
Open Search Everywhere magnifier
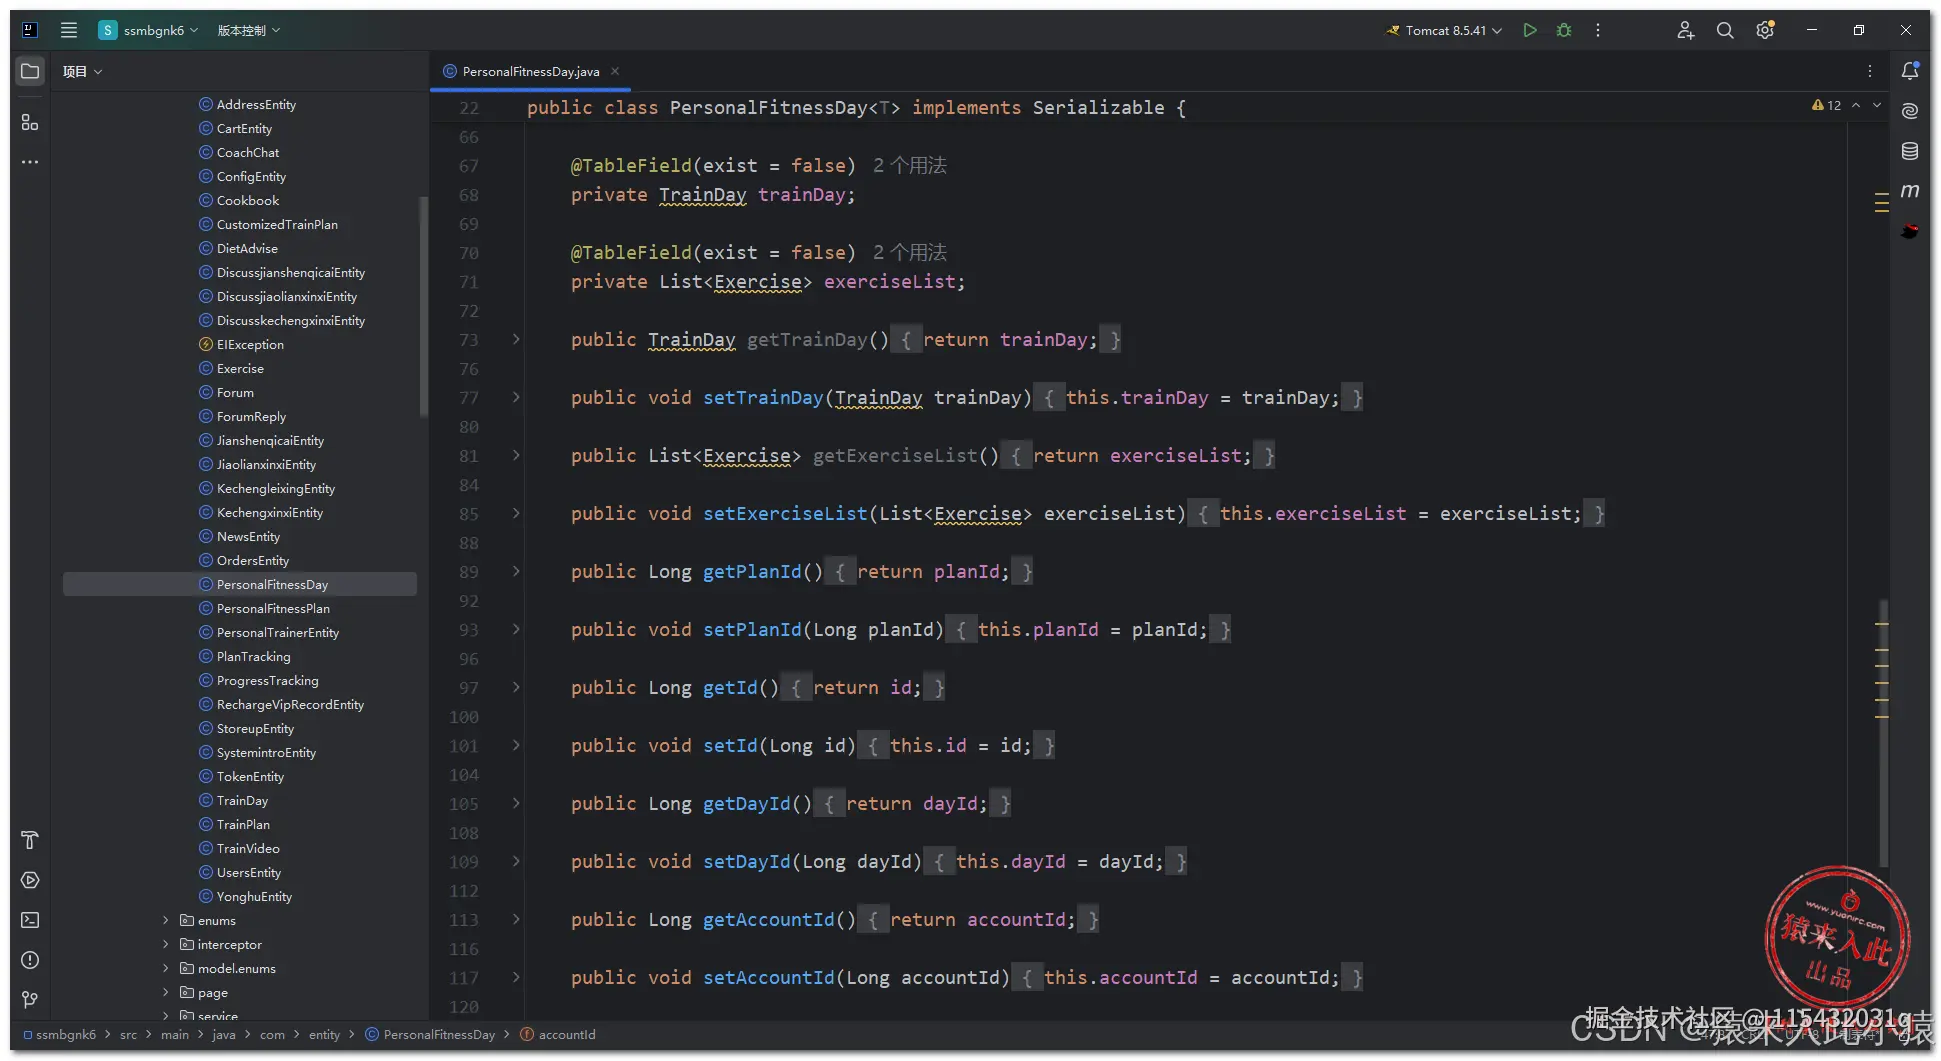pos(1725,30)
